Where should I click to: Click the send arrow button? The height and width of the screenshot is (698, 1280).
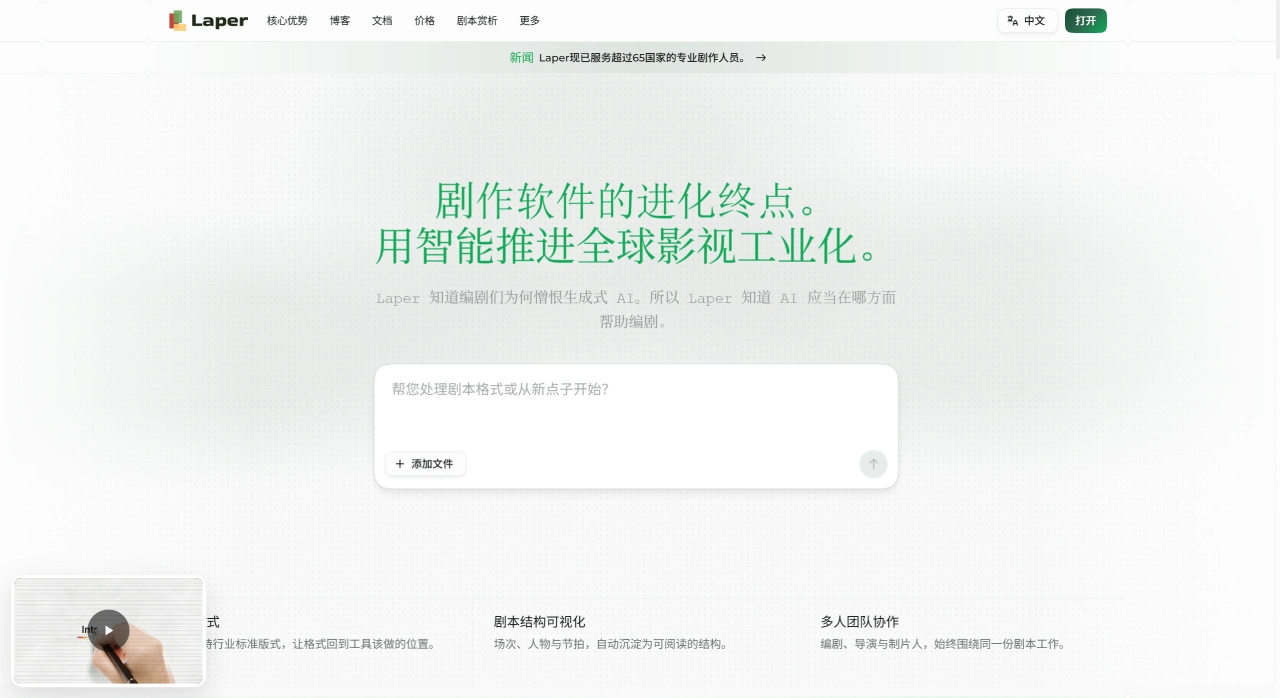[873, 464]
